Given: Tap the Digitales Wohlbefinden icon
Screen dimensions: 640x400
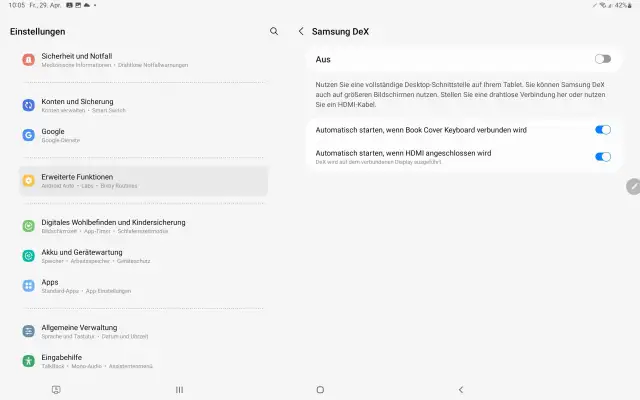Looking at the screenshot, I should coord(28,226).
